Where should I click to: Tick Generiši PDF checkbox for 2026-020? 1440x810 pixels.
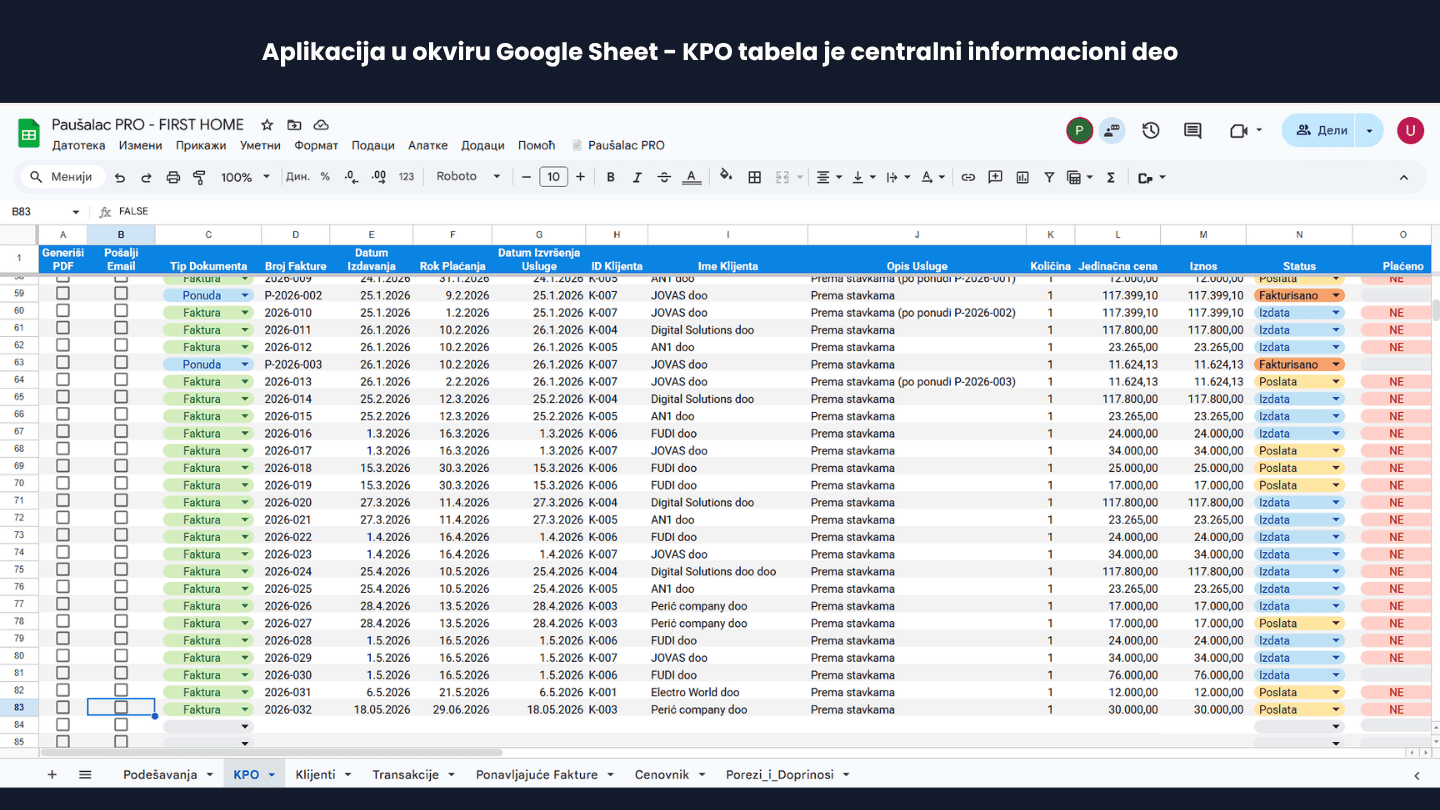point(63,500)
